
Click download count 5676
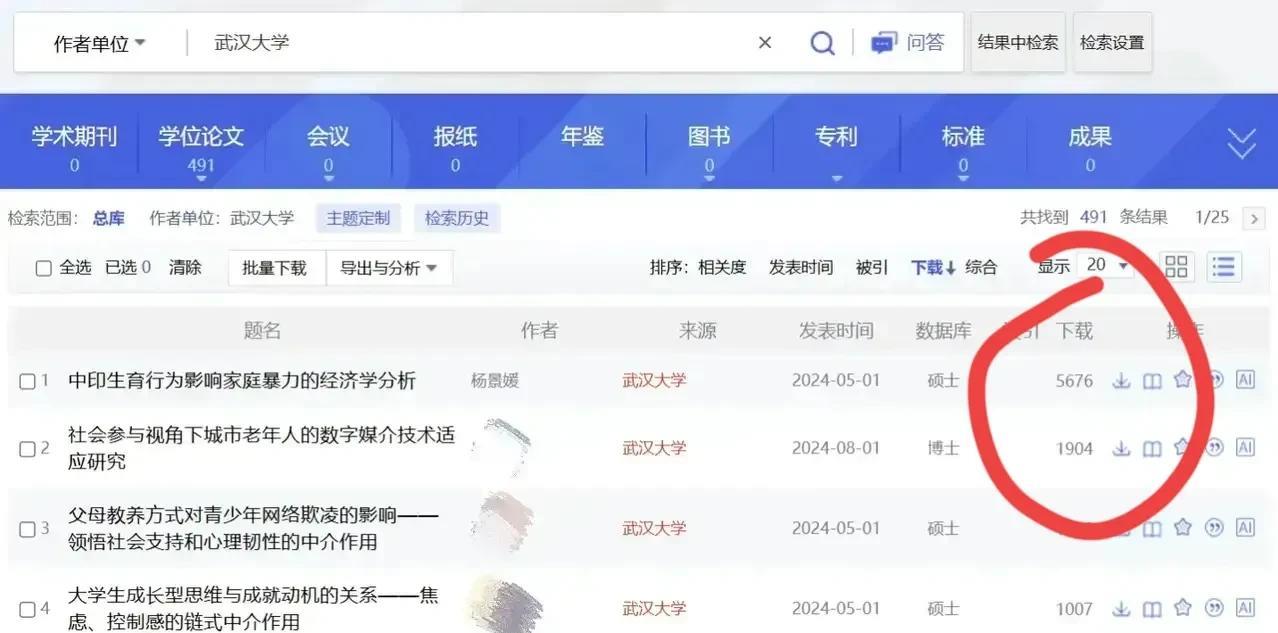click(1074, 381)
